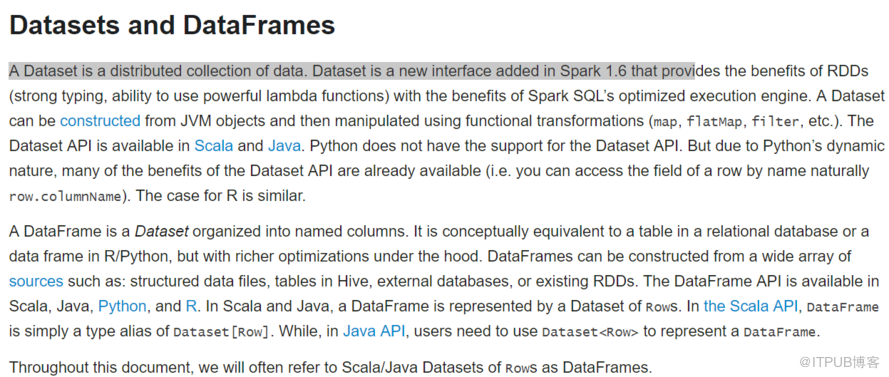This screenshot has width=889, height=377.
Task: Follow the Scala link in first paragraph
Action: point(214,146)
